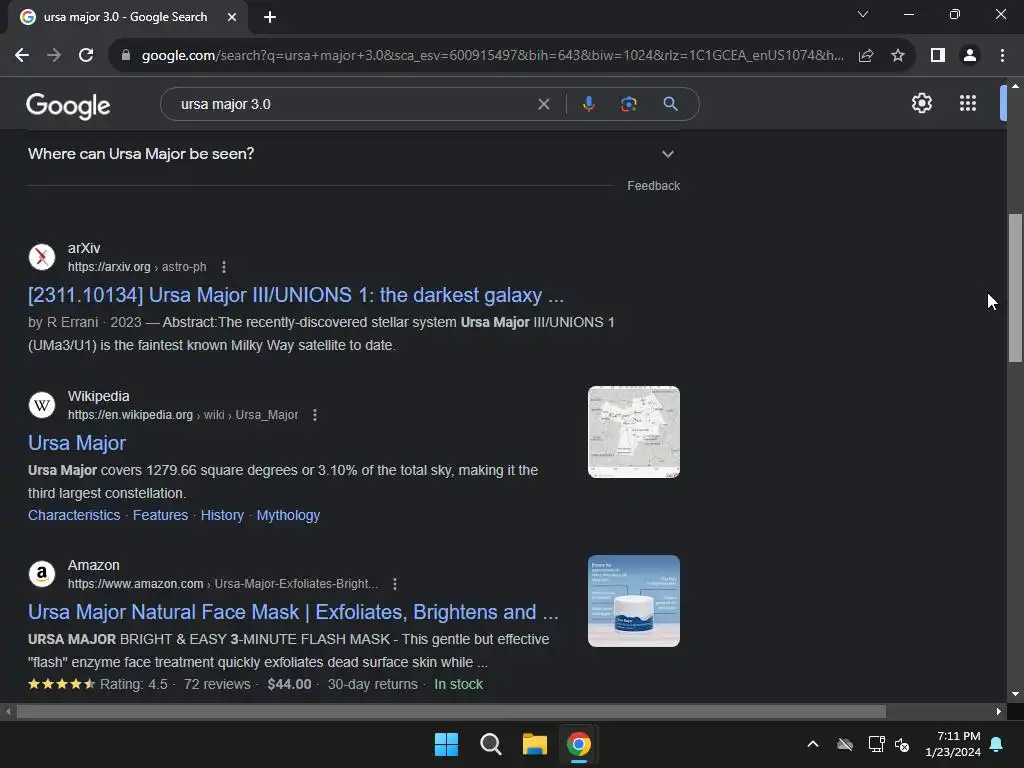Open the Windows Start menu
Image resolution: width=1024 pixels, height=768 pixels.
tap(447, 744)
